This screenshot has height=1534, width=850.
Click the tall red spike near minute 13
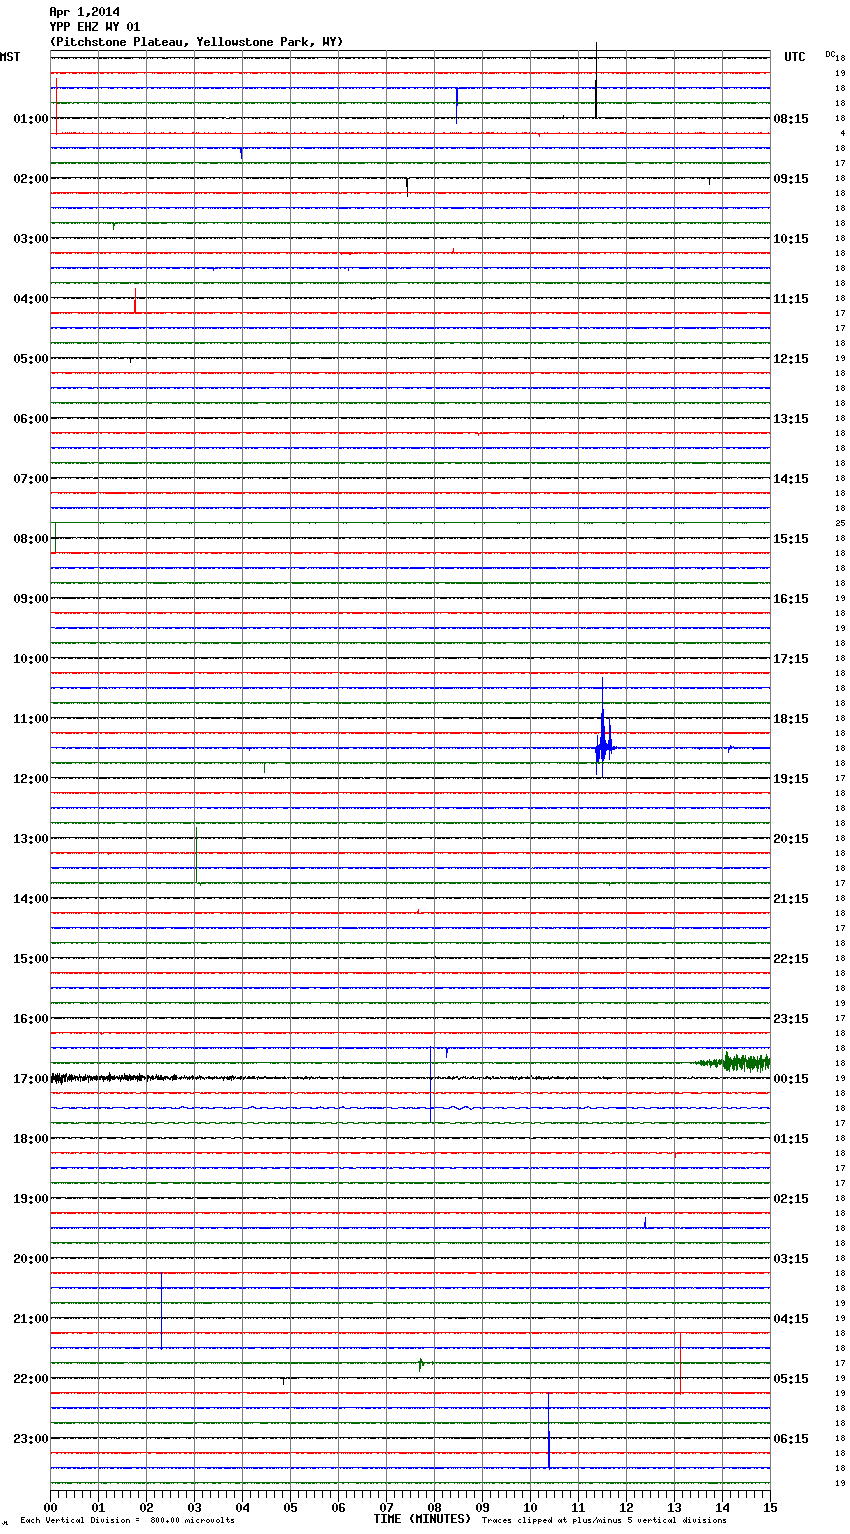pos(680,1362)
